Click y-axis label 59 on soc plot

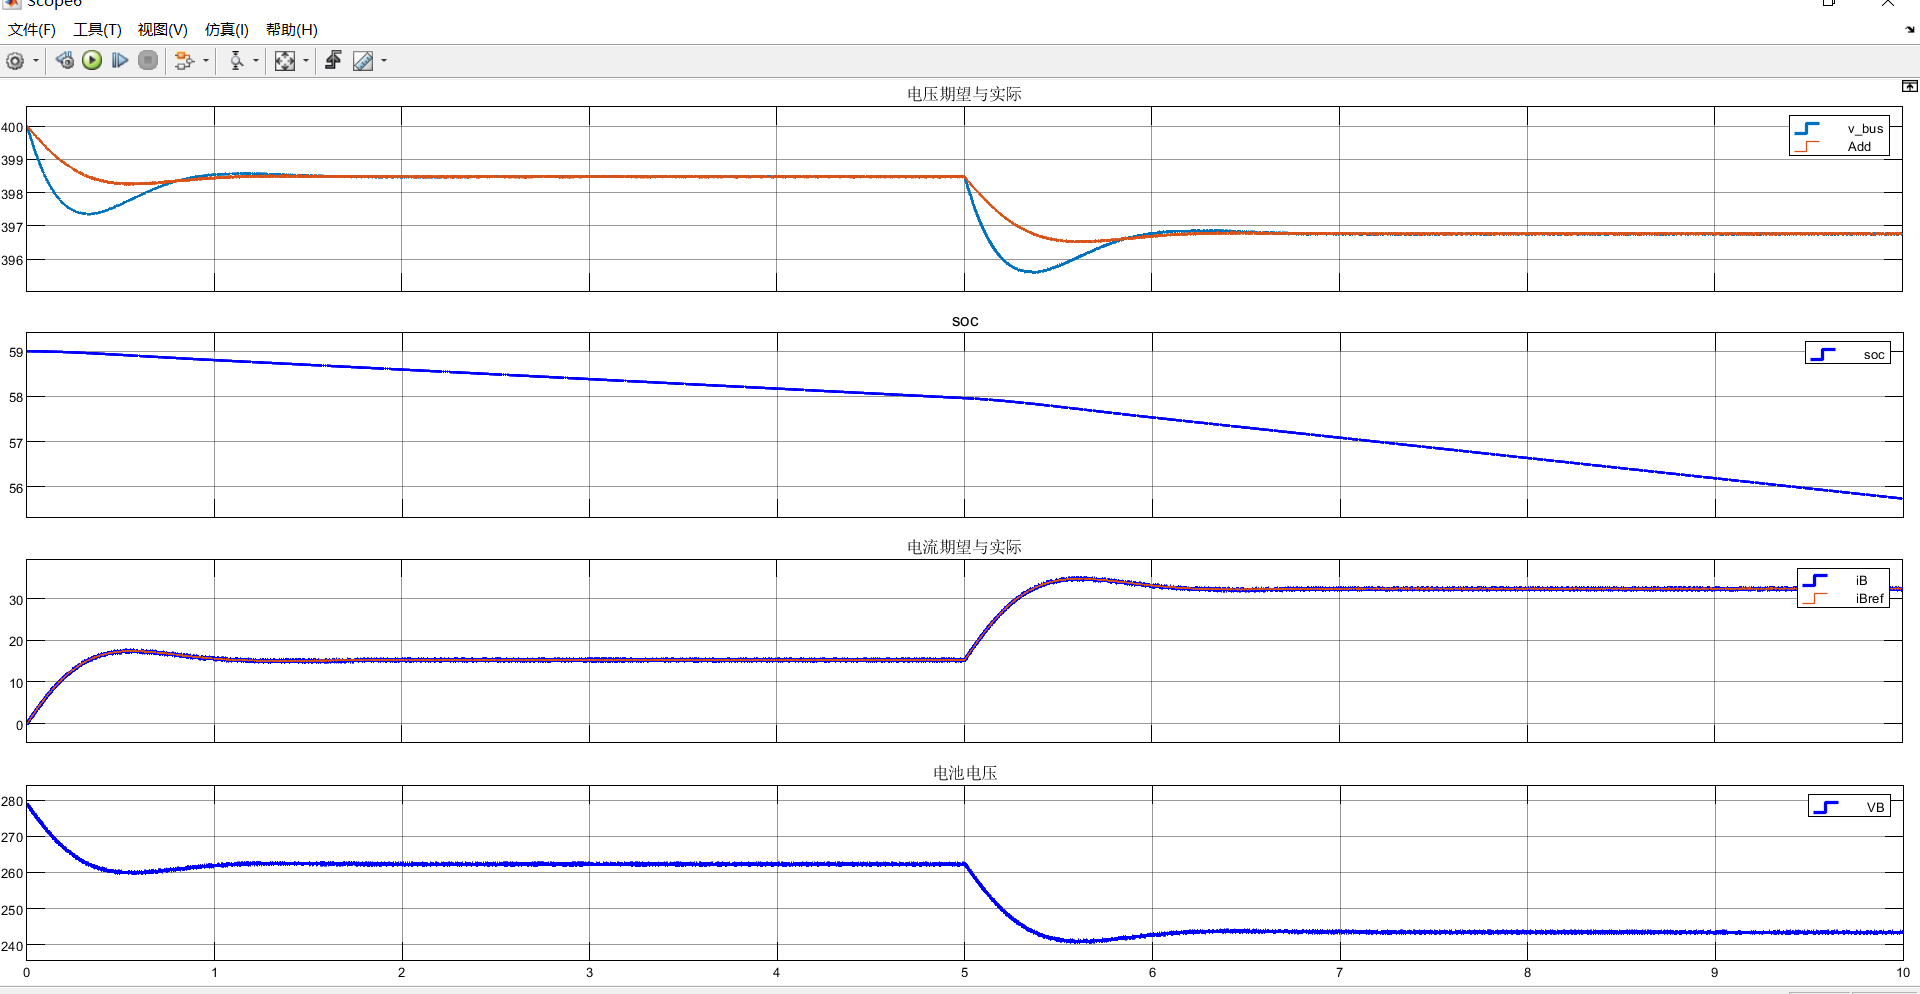(16, 353)
